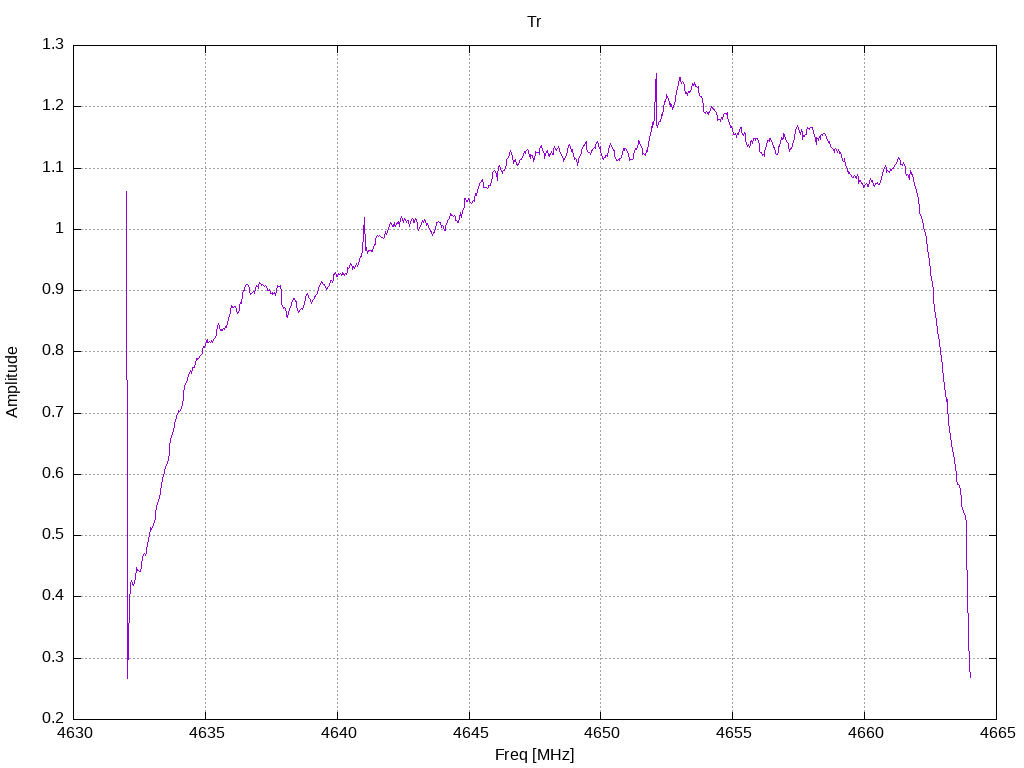Screen dimensions: 1024x768
Task: Click the x-axis tick label 4645
Action: [x=470, y=733]
